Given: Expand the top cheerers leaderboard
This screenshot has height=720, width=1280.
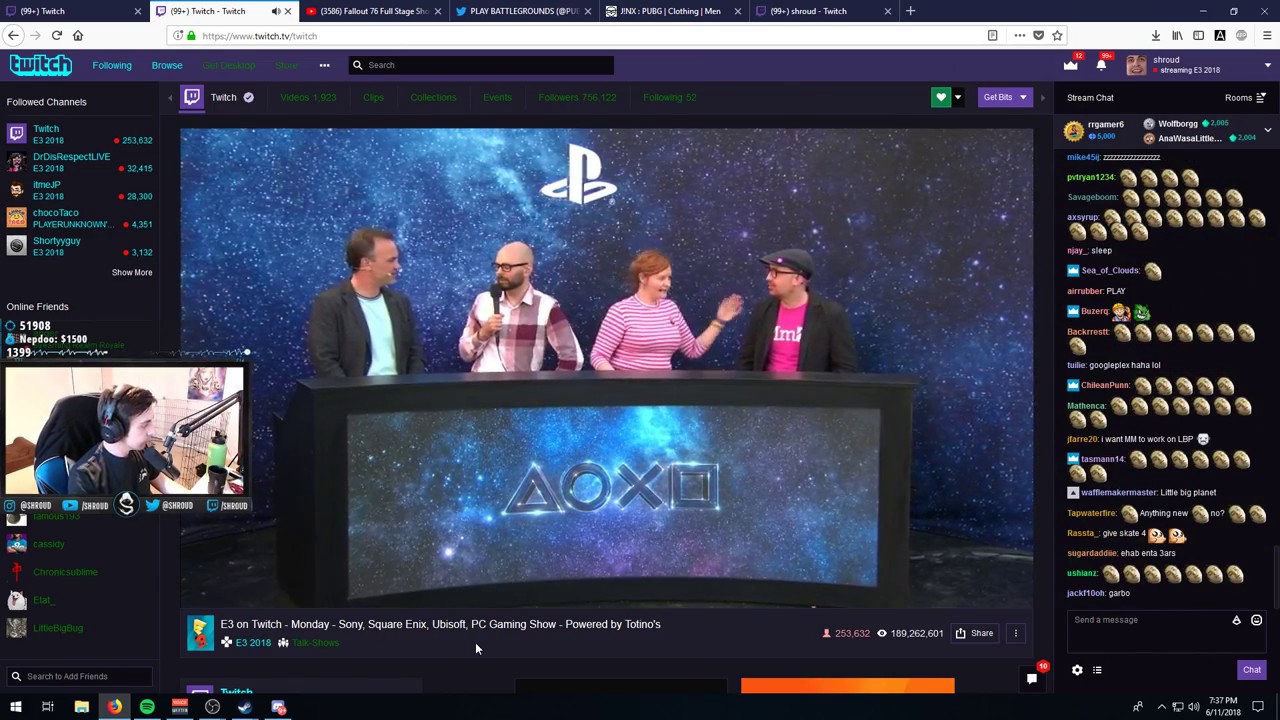Looking at the screenshot, I should click(x=1267, y=131).
